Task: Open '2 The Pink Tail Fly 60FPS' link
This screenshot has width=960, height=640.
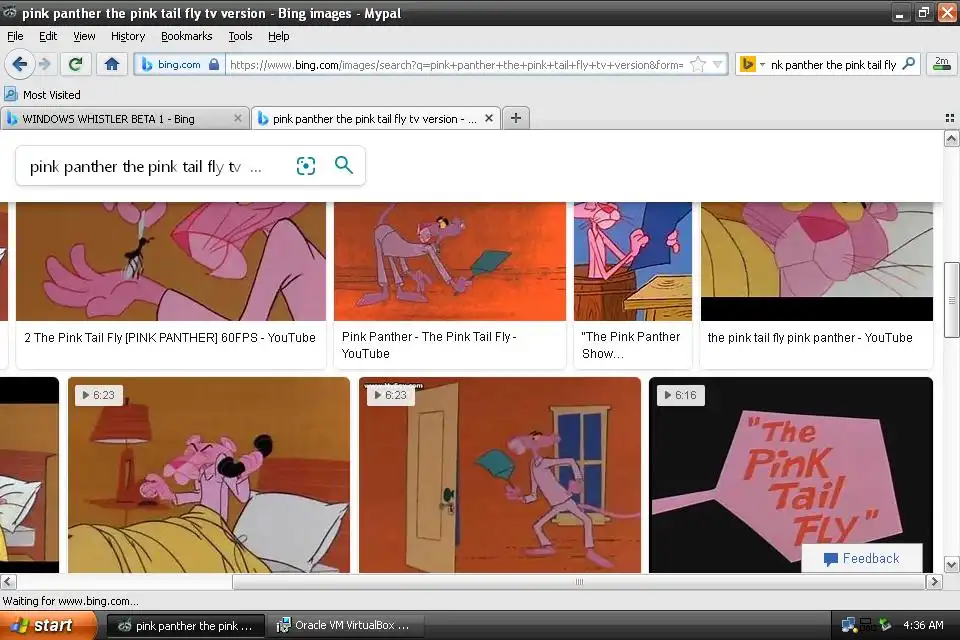Action: pos(170,337)
